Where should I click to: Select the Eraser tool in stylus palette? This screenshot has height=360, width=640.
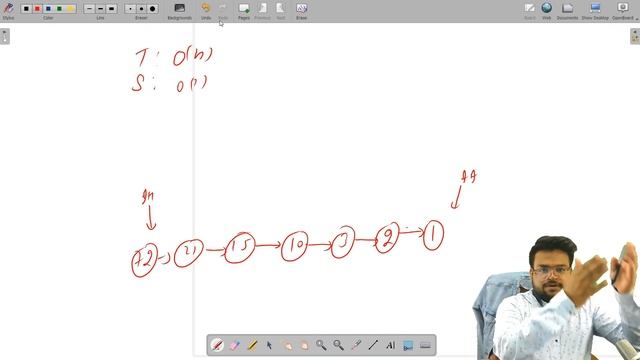click(x=235, y=345)
